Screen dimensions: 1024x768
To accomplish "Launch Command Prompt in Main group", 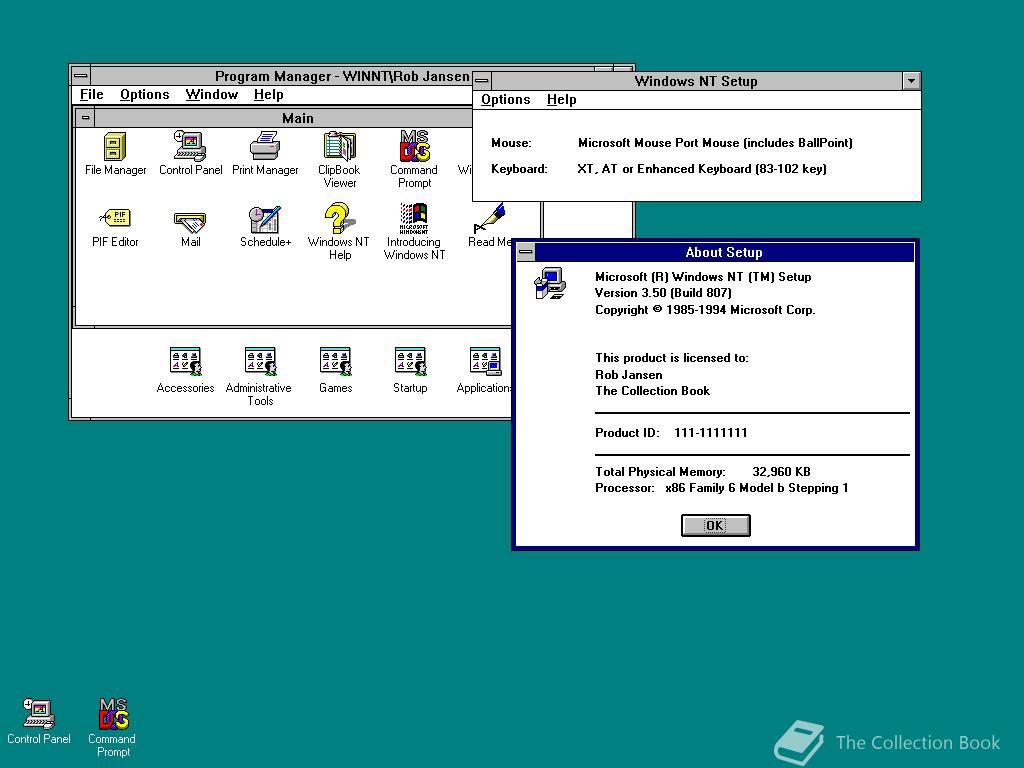I will [x=414, y=147].
